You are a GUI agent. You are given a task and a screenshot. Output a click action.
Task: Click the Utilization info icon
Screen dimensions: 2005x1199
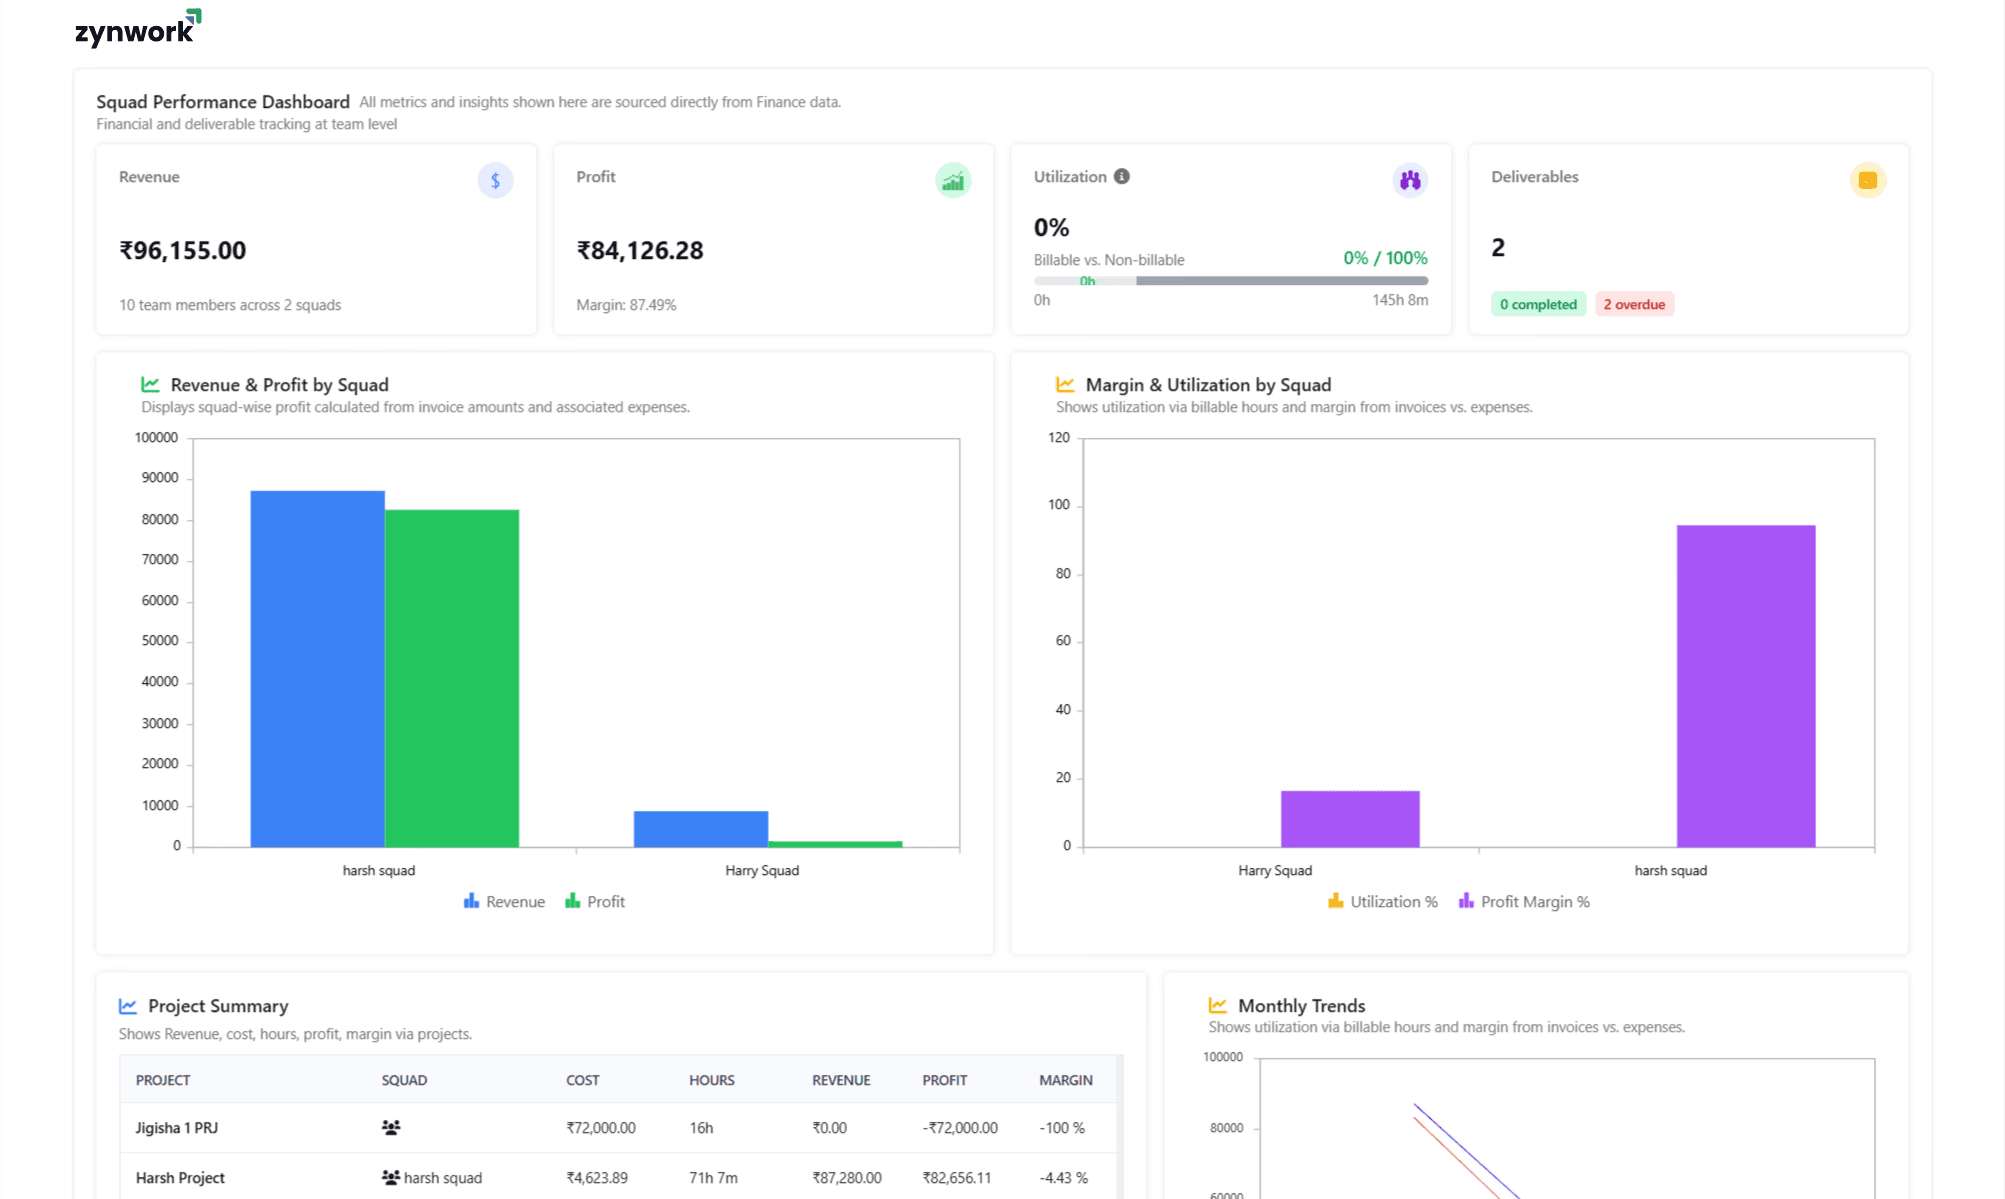pos(1122,177)
